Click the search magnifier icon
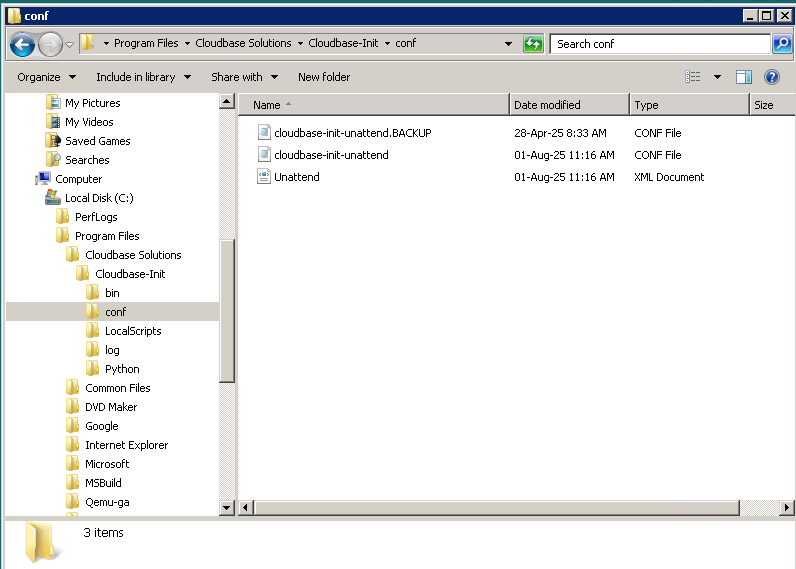Screen dimensions: 796x569 click(782, 44)
